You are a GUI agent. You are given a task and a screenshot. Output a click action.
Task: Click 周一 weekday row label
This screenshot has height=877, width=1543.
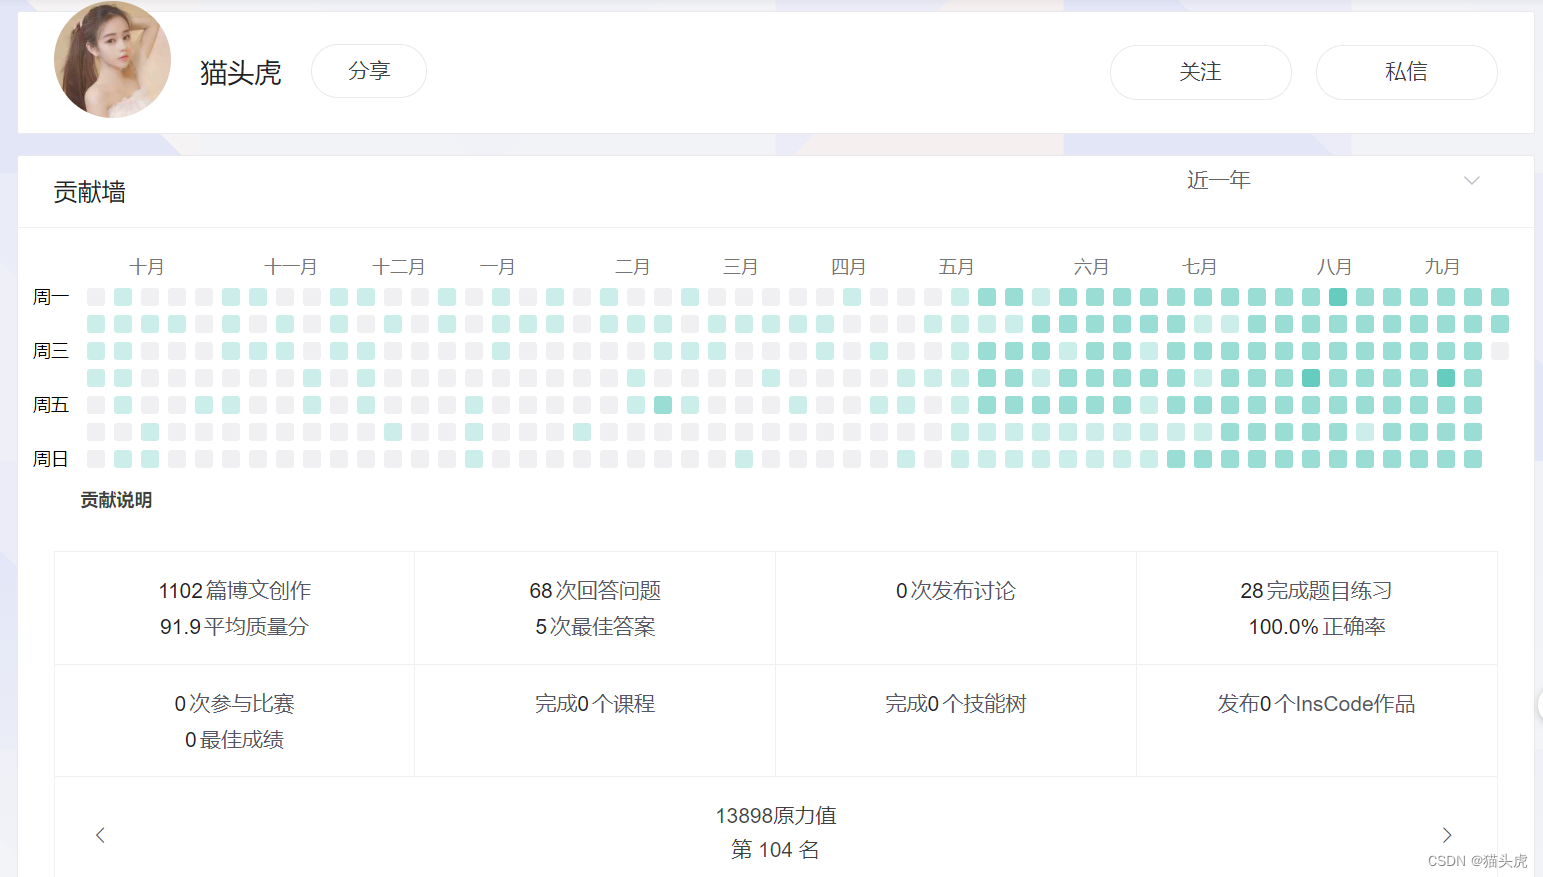click(x=51, y=297)
